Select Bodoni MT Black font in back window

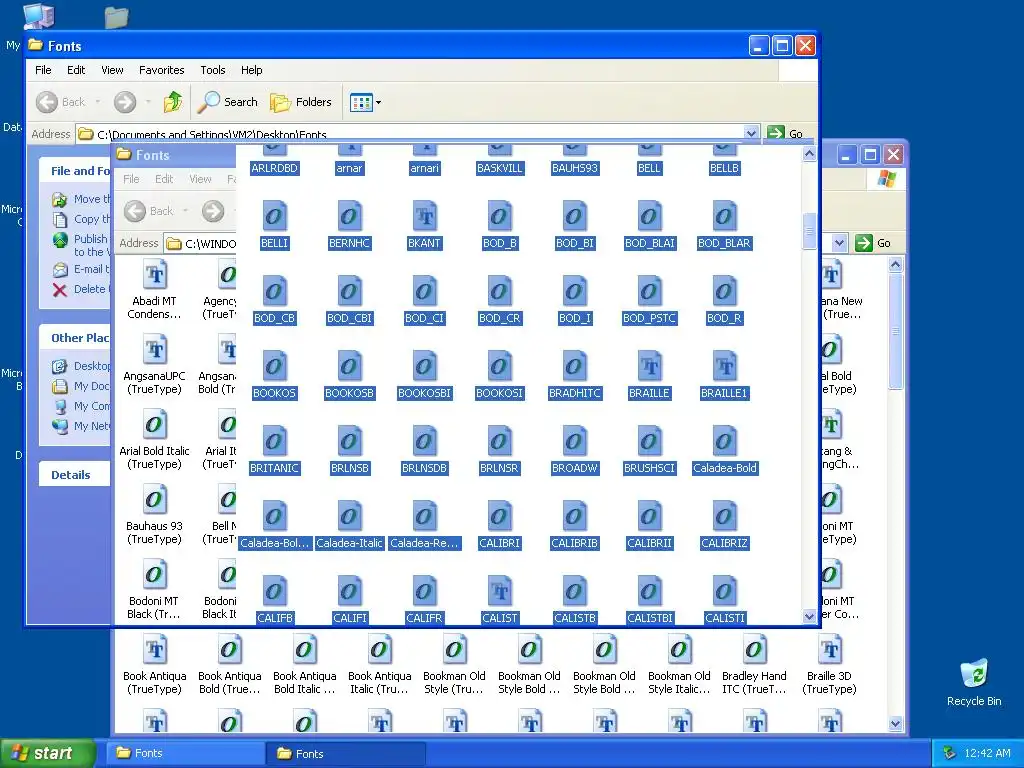[155, 576]
